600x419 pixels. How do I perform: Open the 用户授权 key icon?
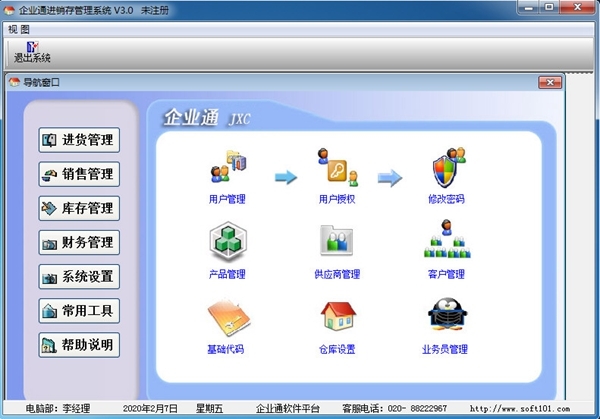(338, 167)
